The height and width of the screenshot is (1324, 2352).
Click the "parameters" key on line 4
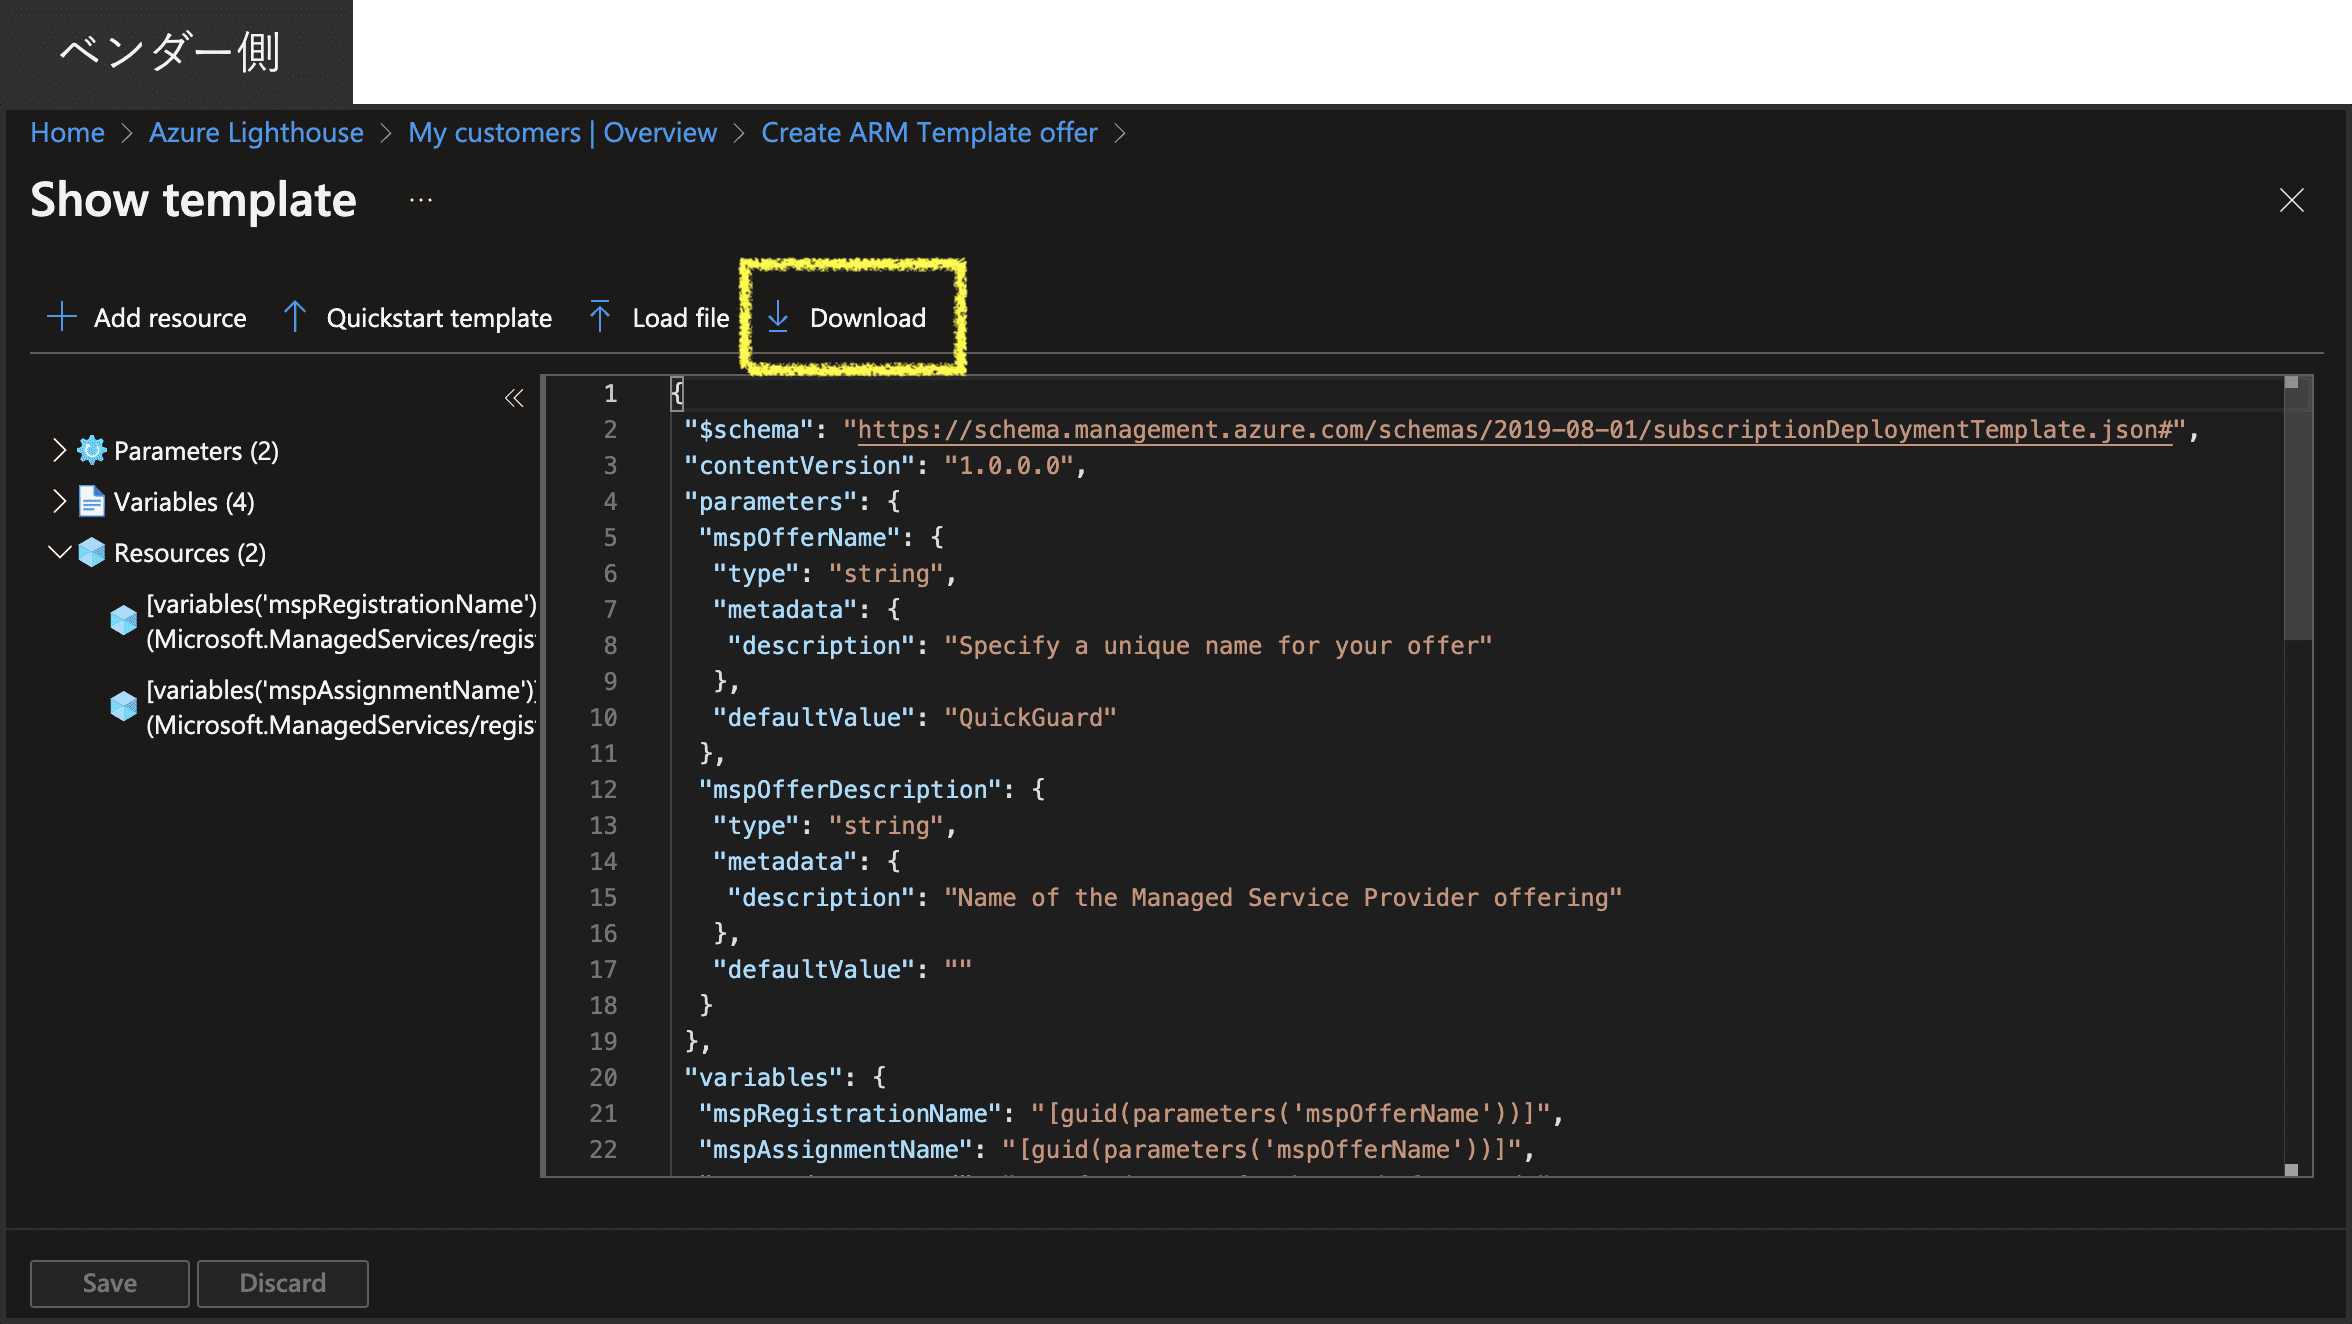pyautogui.click(x=770, y=502)
